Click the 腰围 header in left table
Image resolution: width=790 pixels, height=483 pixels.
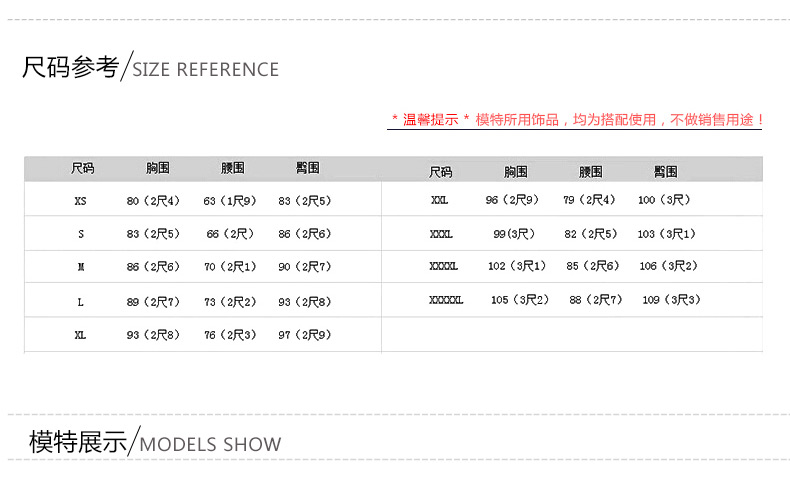pos(233,168)
